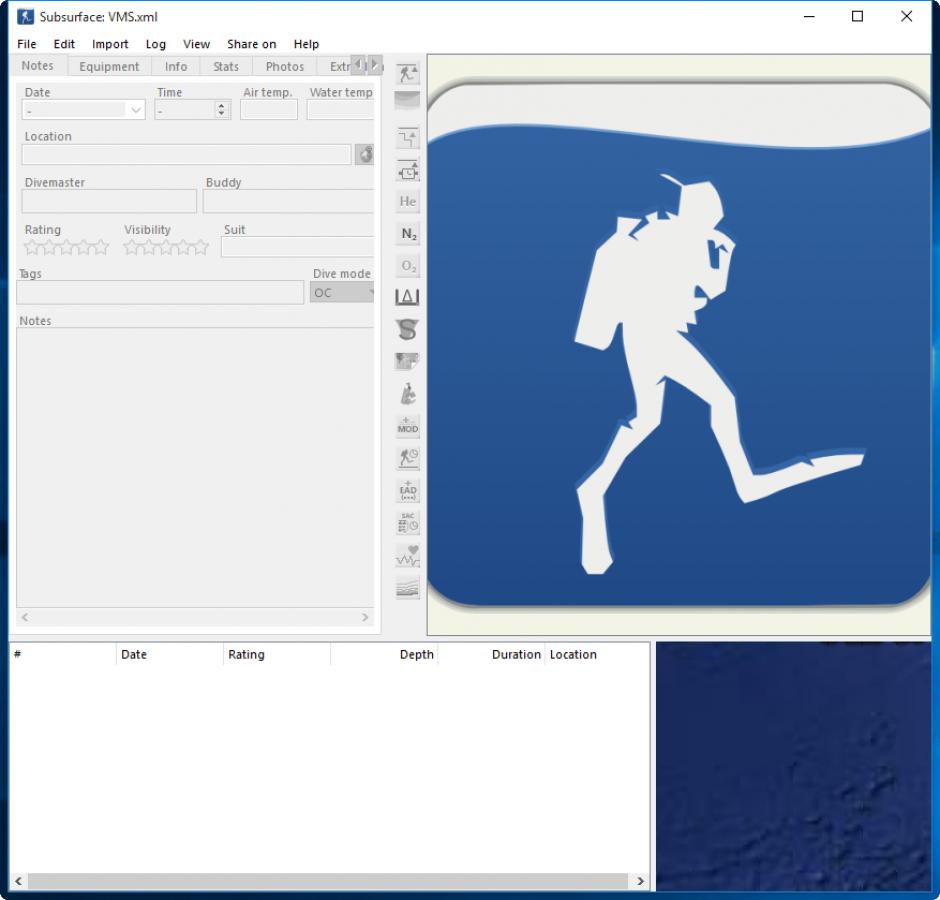Click the Tags input field
The image size is (940, 900).
point(160,293)
